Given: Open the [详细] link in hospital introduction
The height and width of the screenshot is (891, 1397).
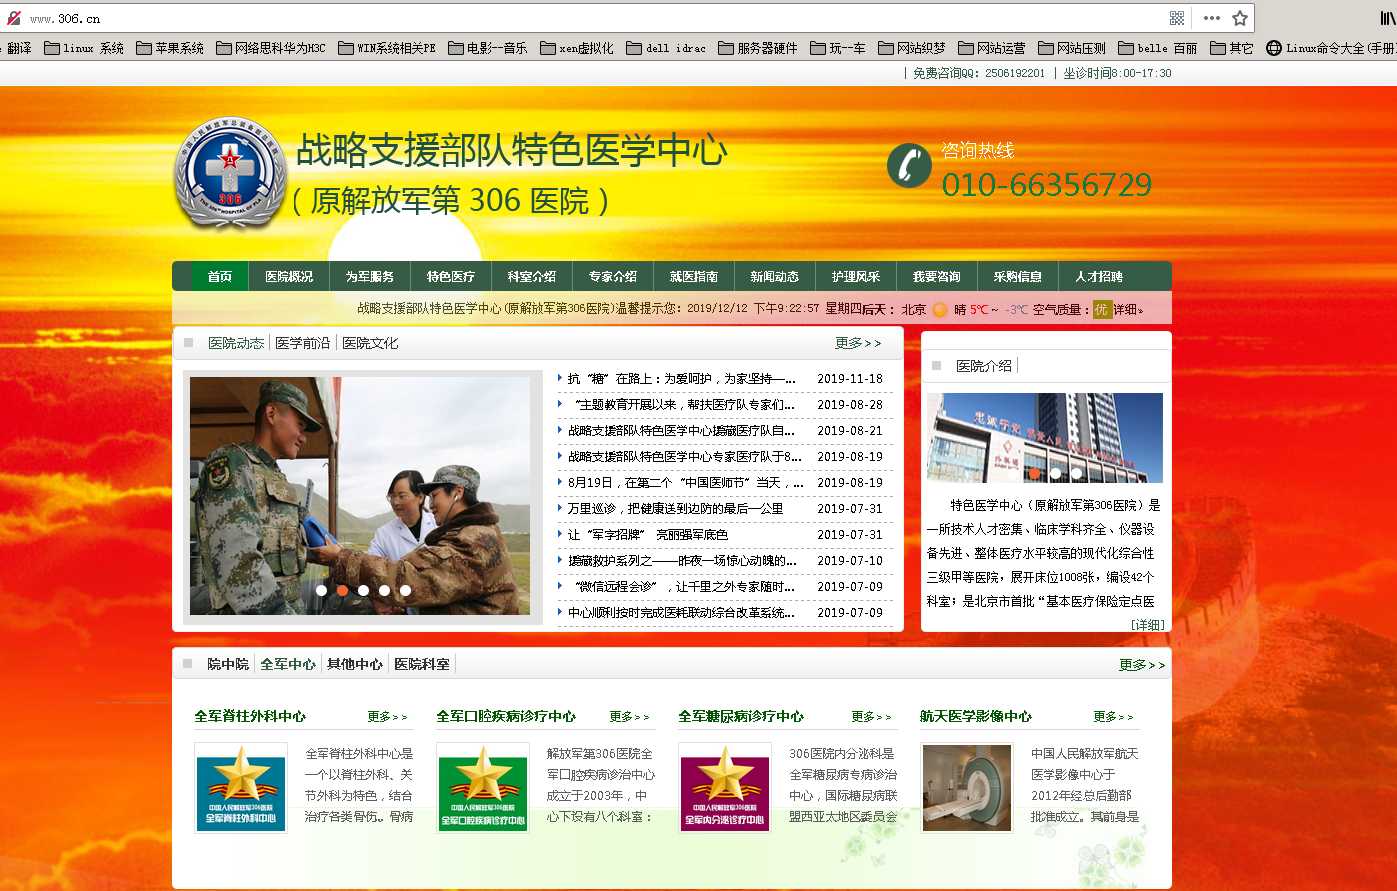Looking at the screenshot, I should tap(1150, 623).
